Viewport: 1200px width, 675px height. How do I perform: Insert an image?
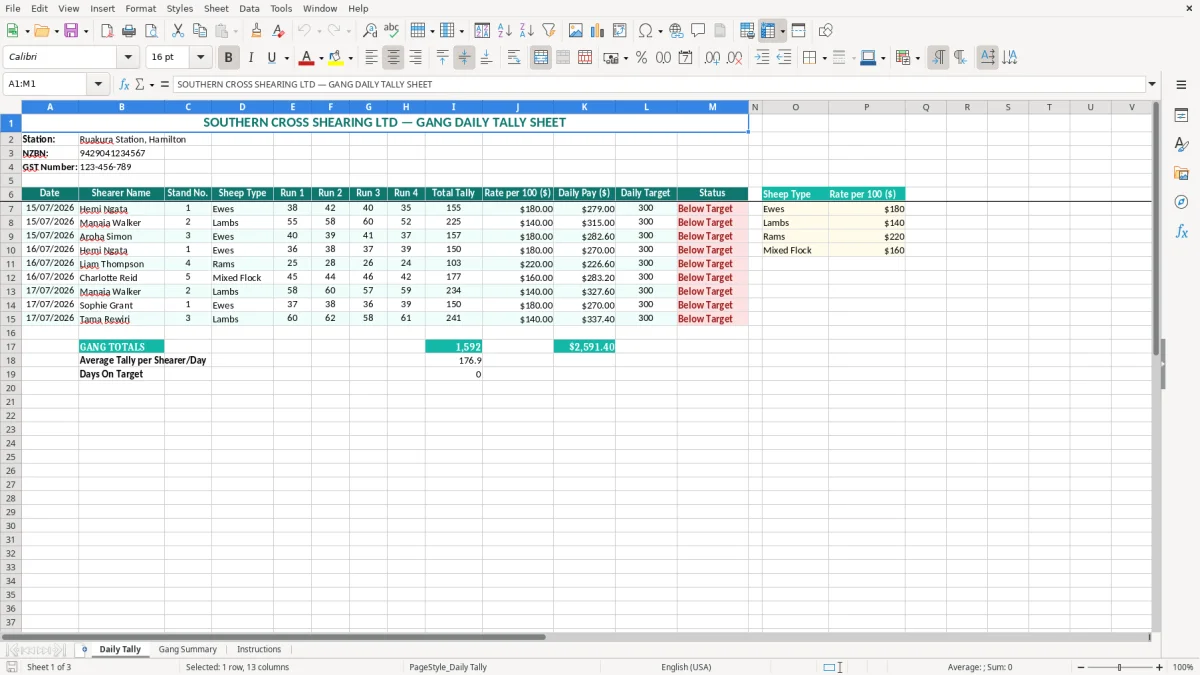click(576, 31)
